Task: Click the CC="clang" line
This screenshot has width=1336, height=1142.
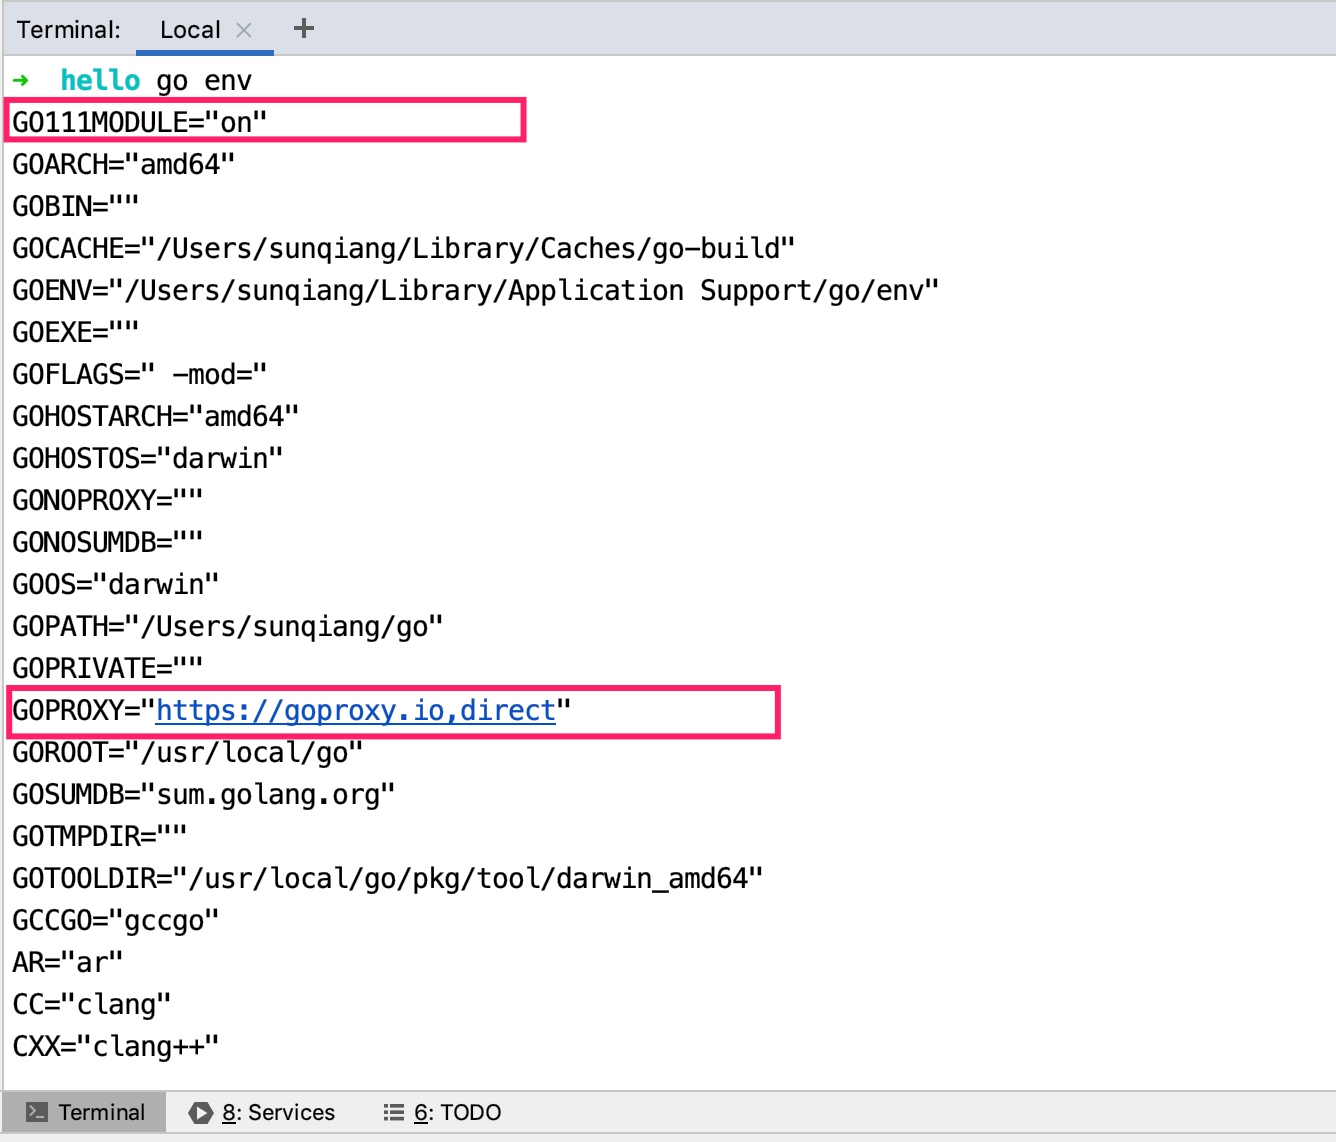Action: tap(92, 1004)
